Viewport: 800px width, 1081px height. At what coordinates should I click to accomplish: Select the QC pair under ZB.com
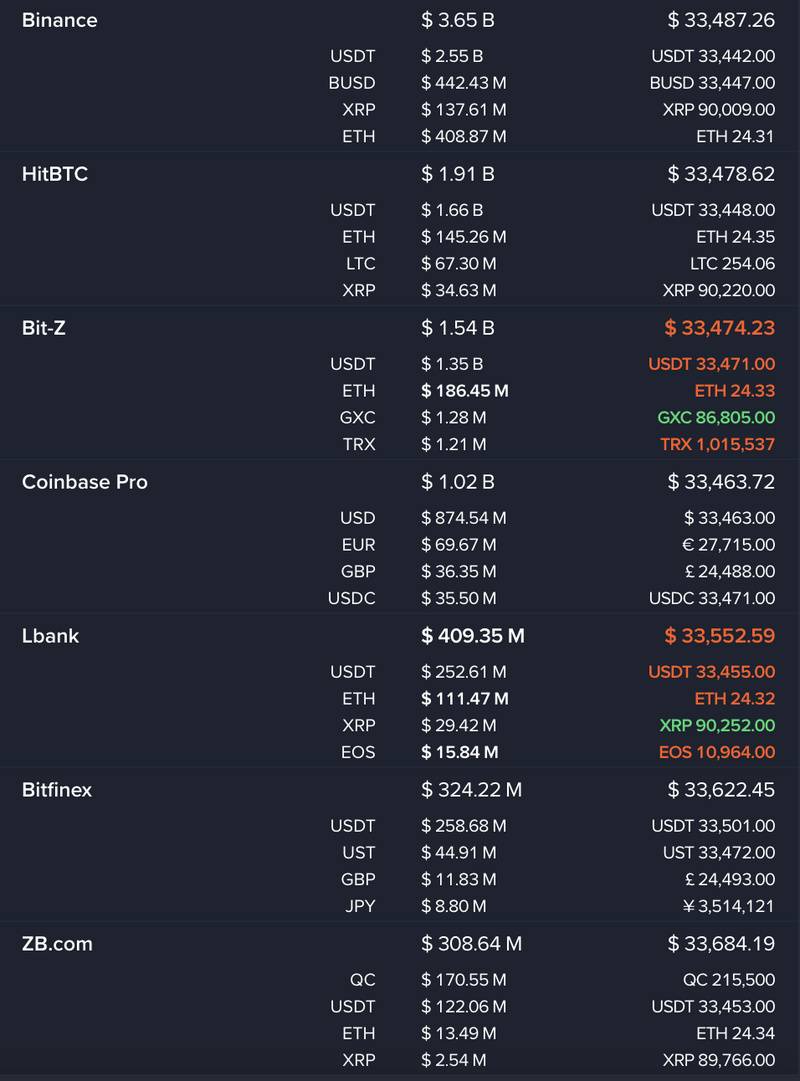(x=364, y=980)
